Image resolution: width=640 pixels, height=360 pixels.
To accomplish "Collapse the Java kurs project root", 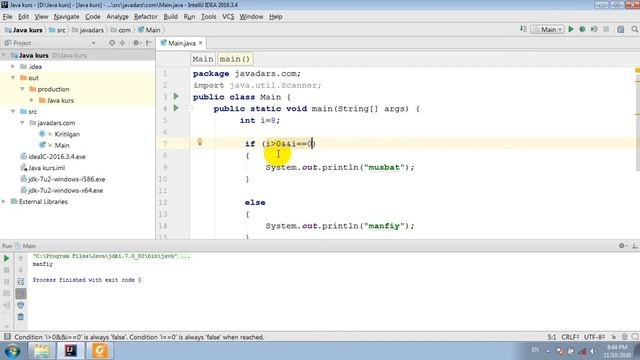I will [4, 55].
